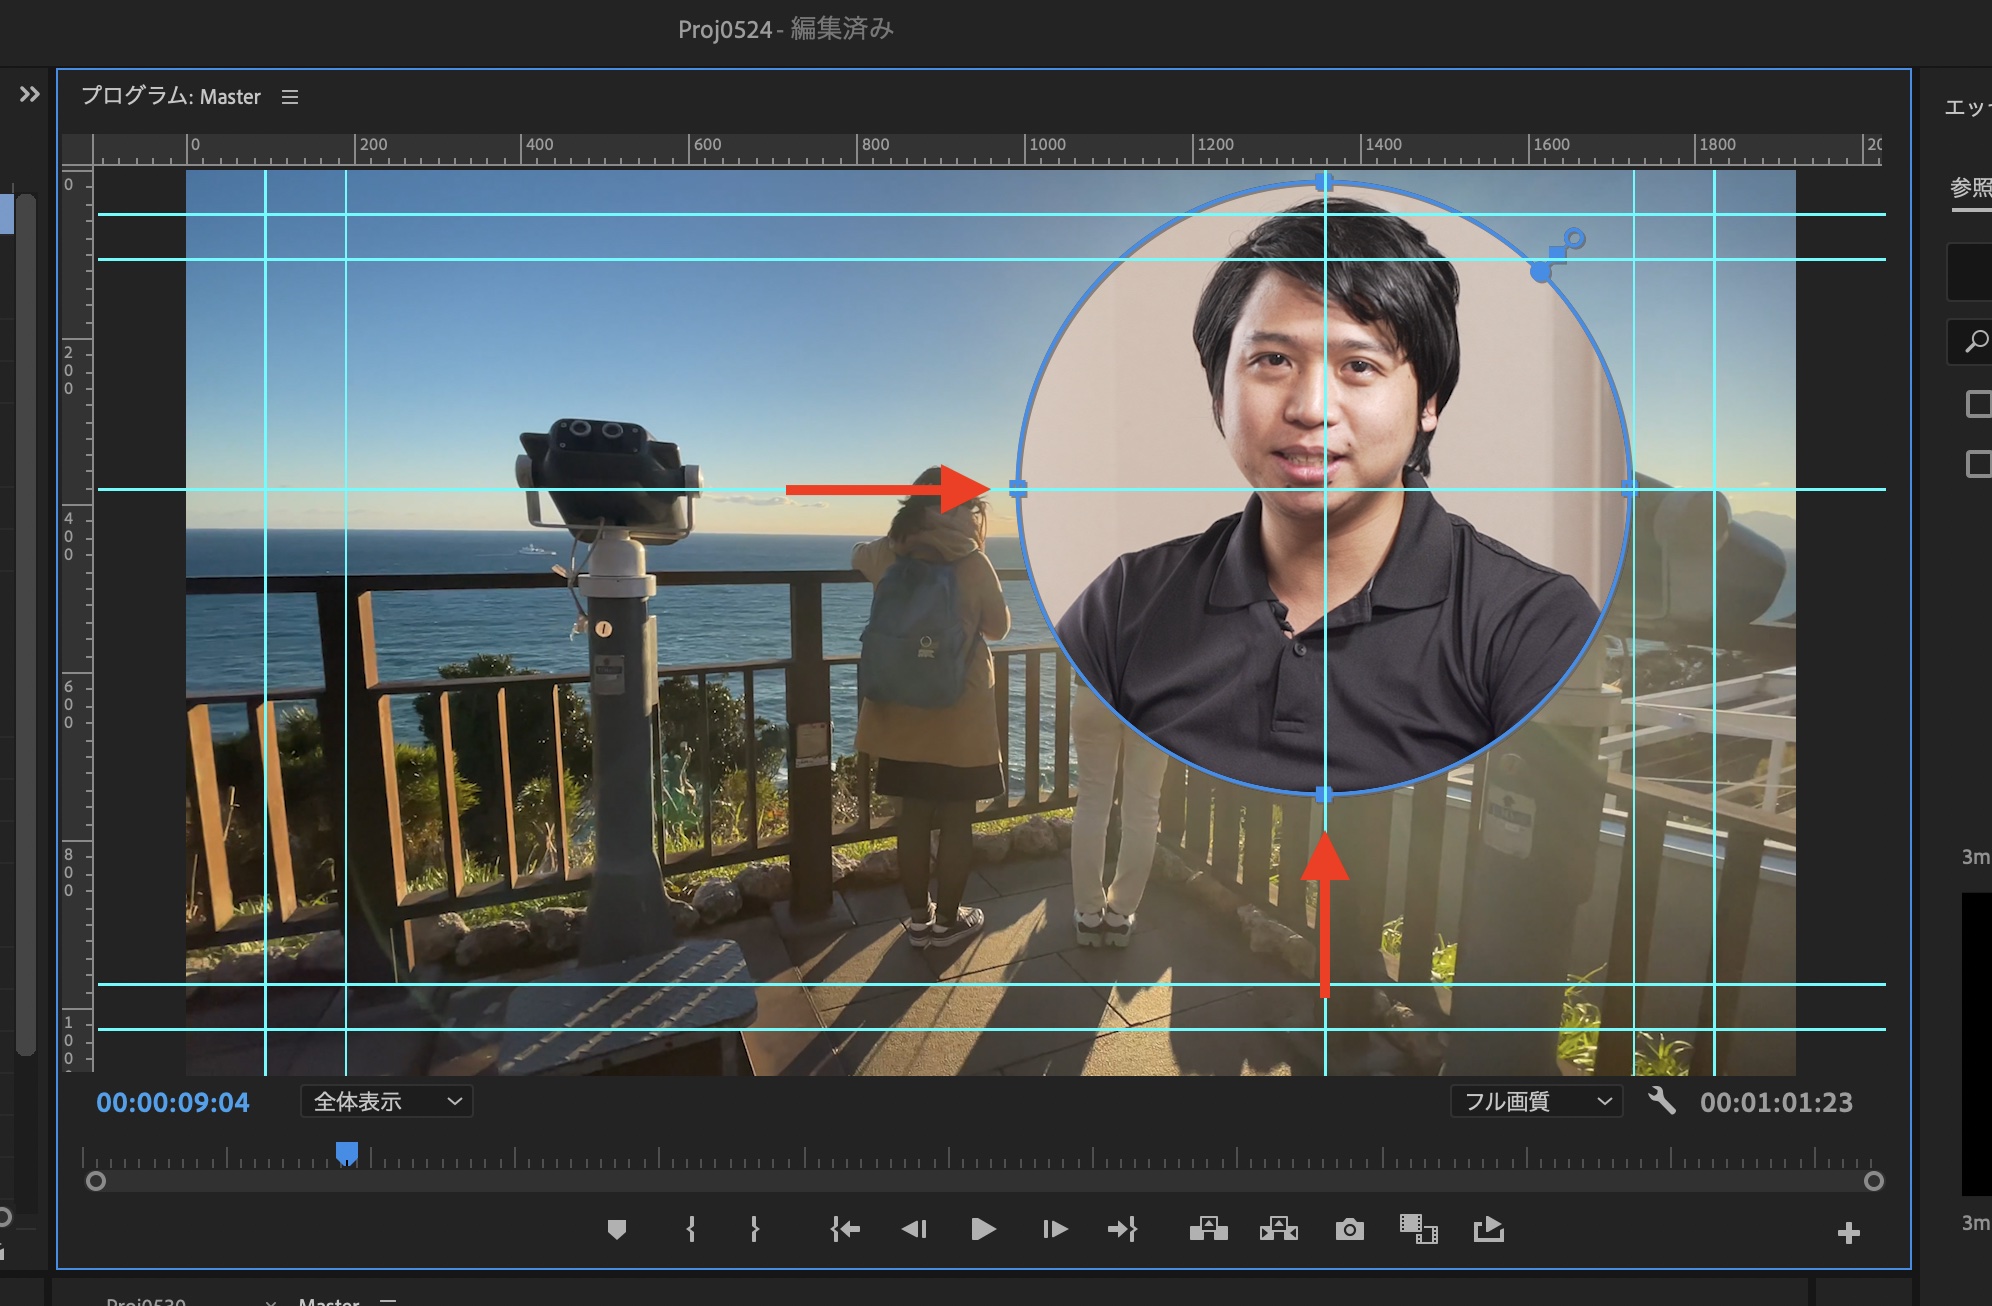Click the Go to Out point icon

coord(1122,1229)
